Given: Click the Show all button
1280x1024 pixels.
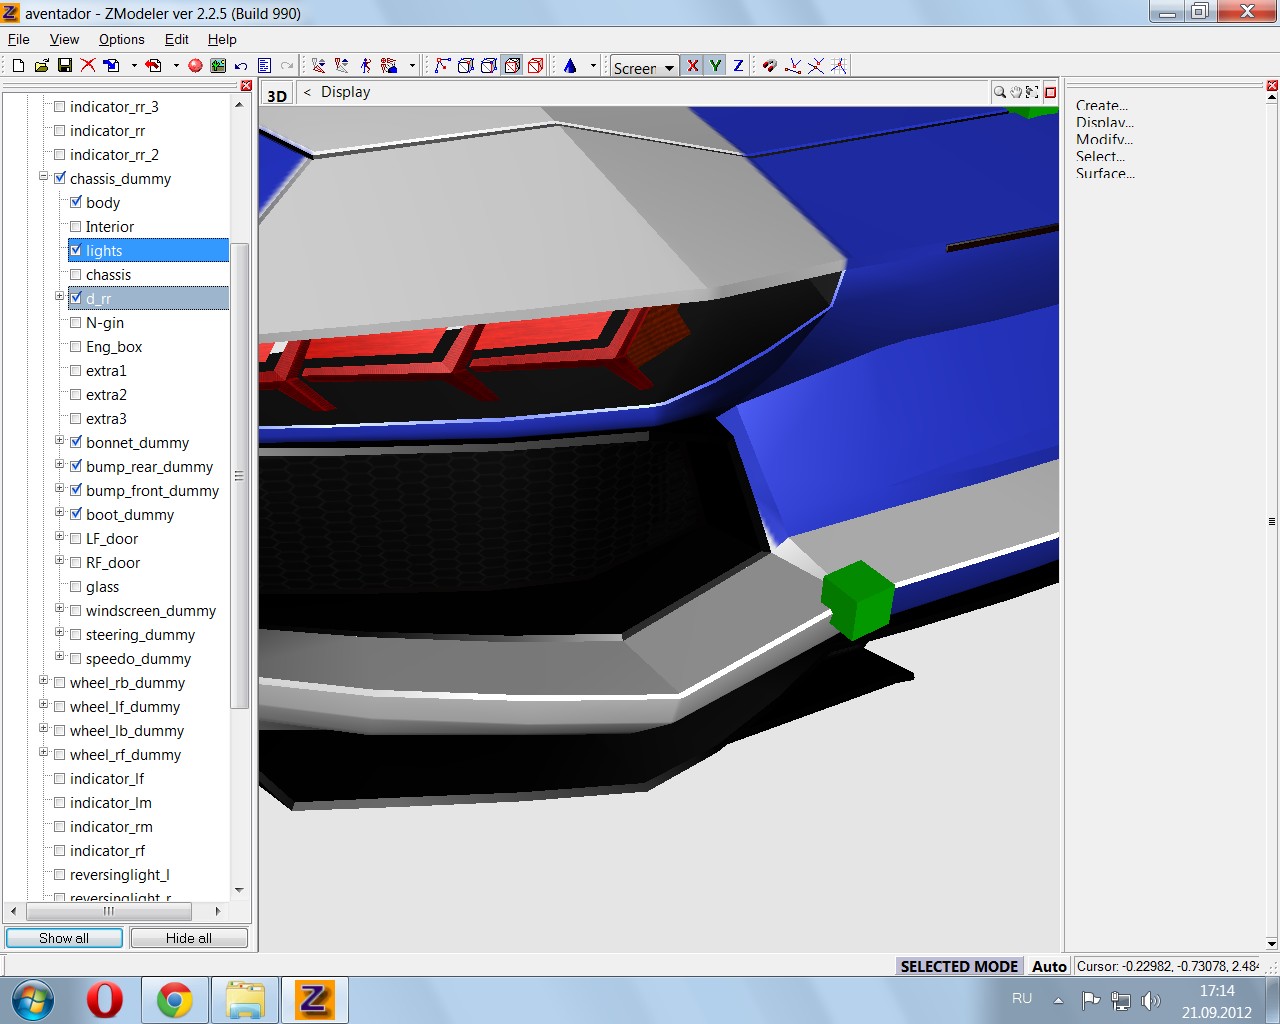Looking at the screenshot, I should point(64,938).
